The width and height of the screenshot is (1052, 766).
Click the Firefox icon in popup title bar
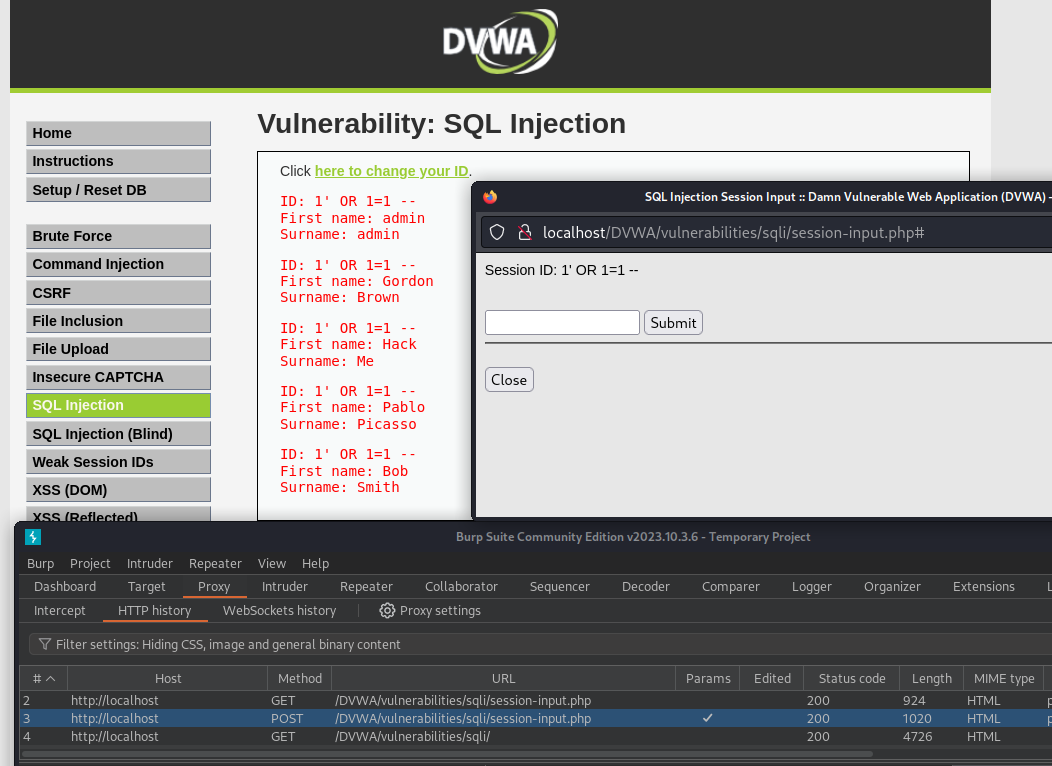point(490,197)
